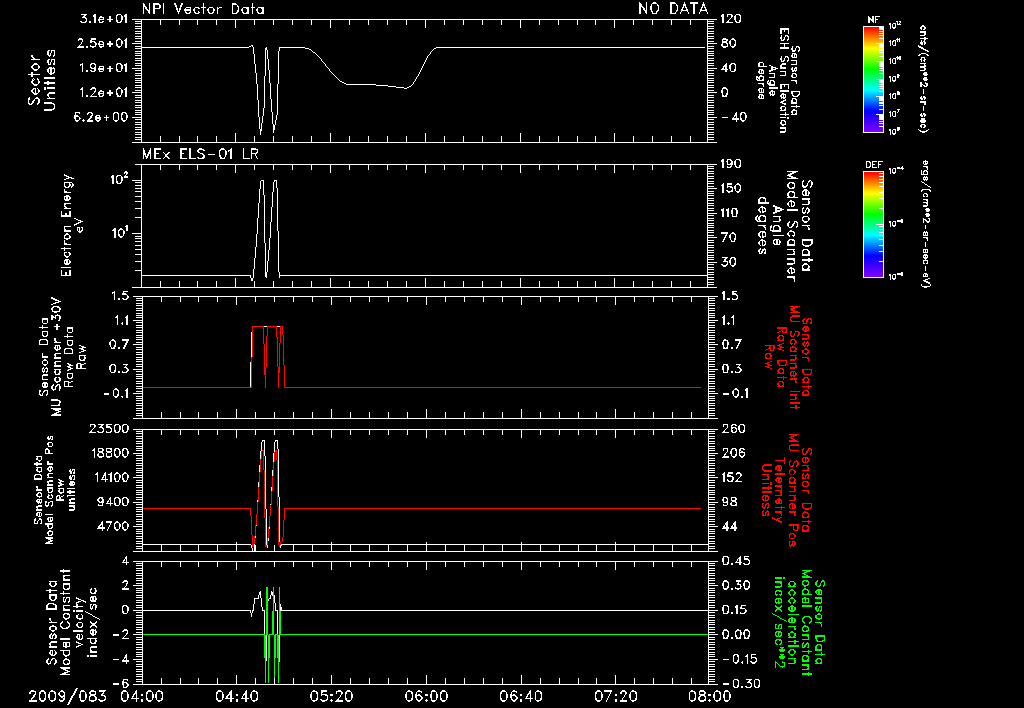Click the 9400 scanner position tick label
This screenshot has height=708, width=1024.
(x=112, y=502)
